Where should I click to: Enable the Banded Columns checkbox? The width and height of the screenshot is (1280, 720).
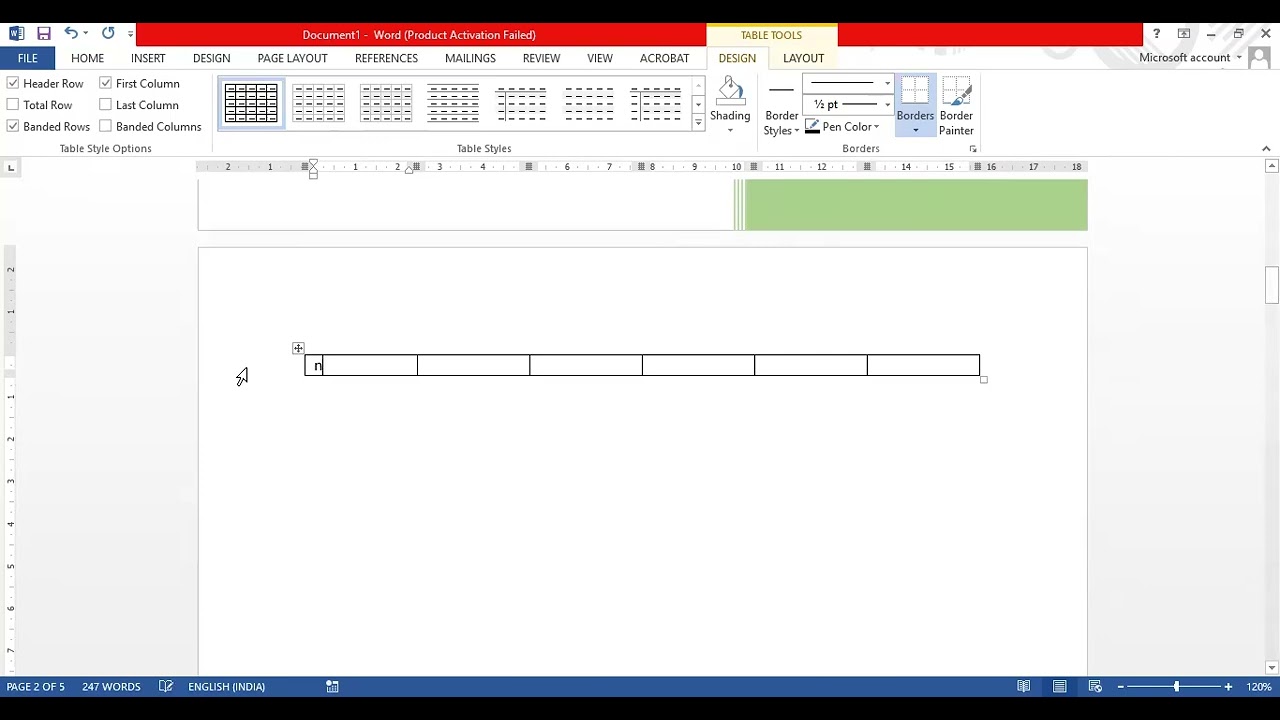(x=105, y=127)
